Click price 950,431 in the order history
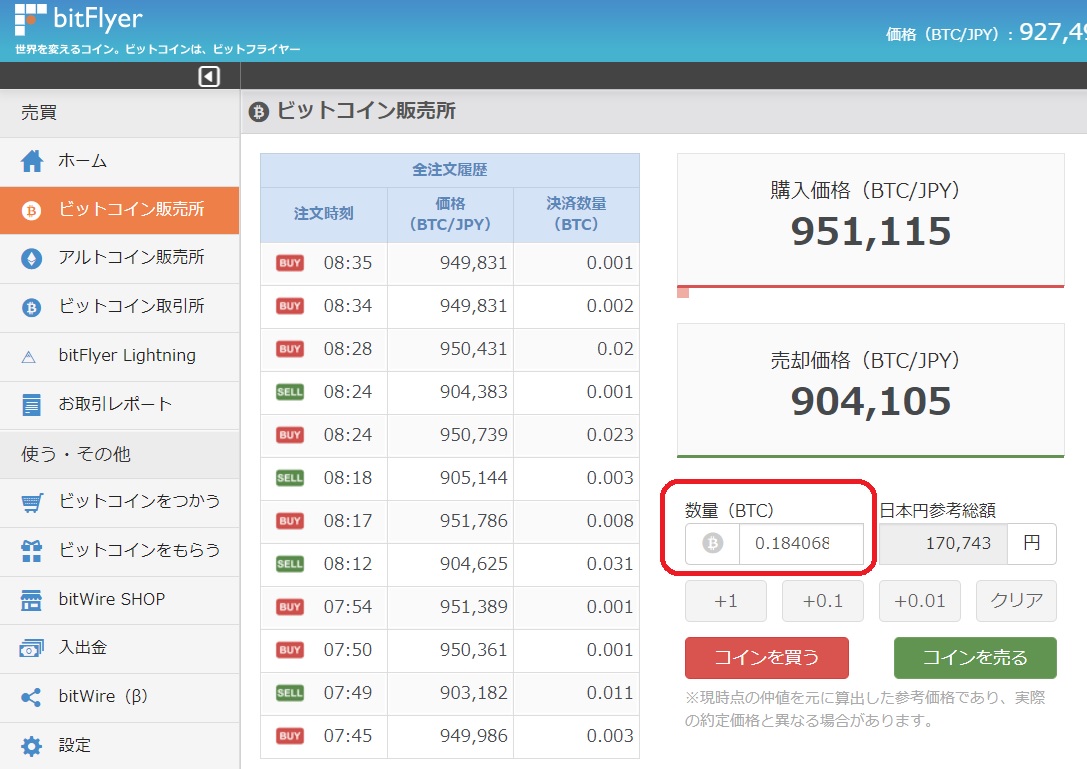 473,349
